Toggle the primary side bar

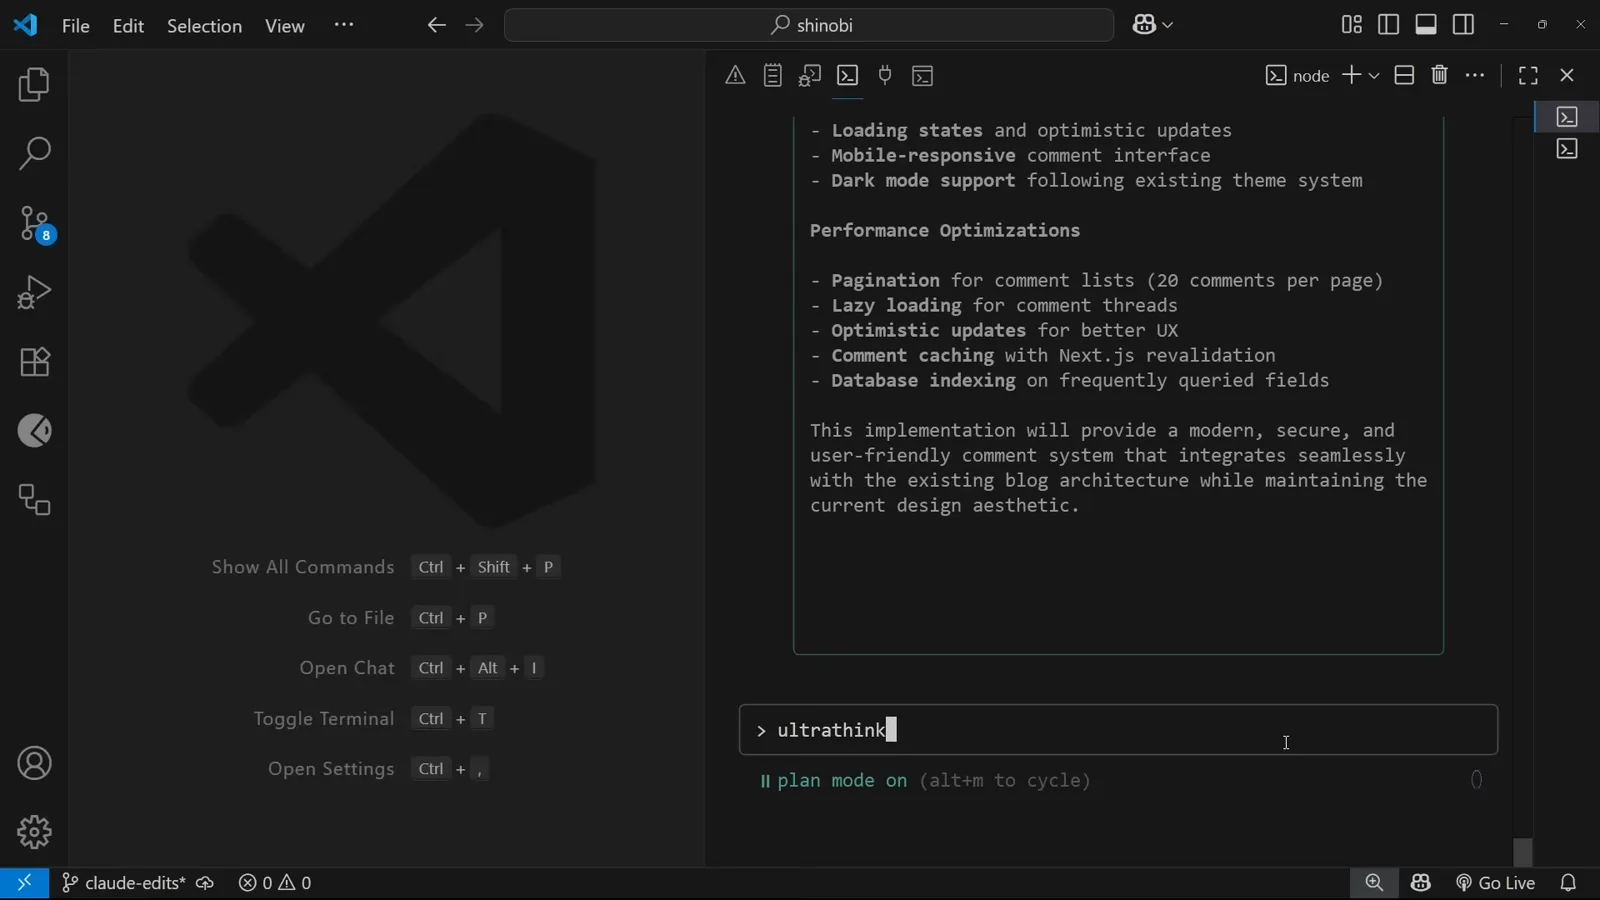click(x=1388, y=25)
